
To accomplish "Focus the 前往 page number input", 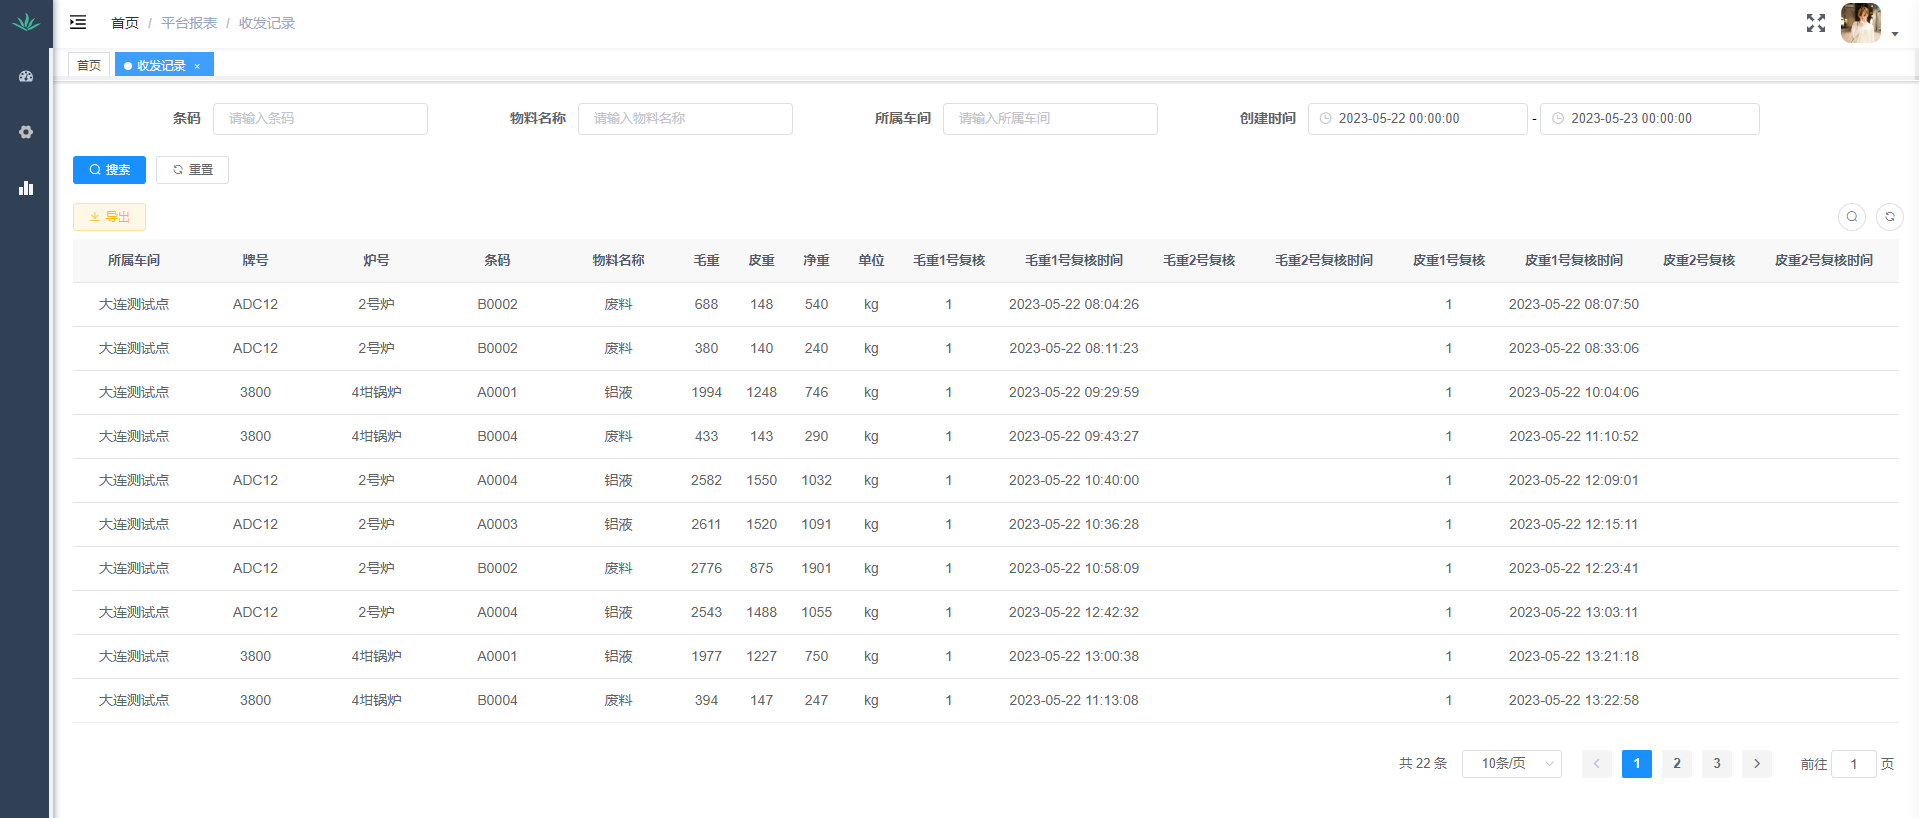I will [x=1853, y=764].
